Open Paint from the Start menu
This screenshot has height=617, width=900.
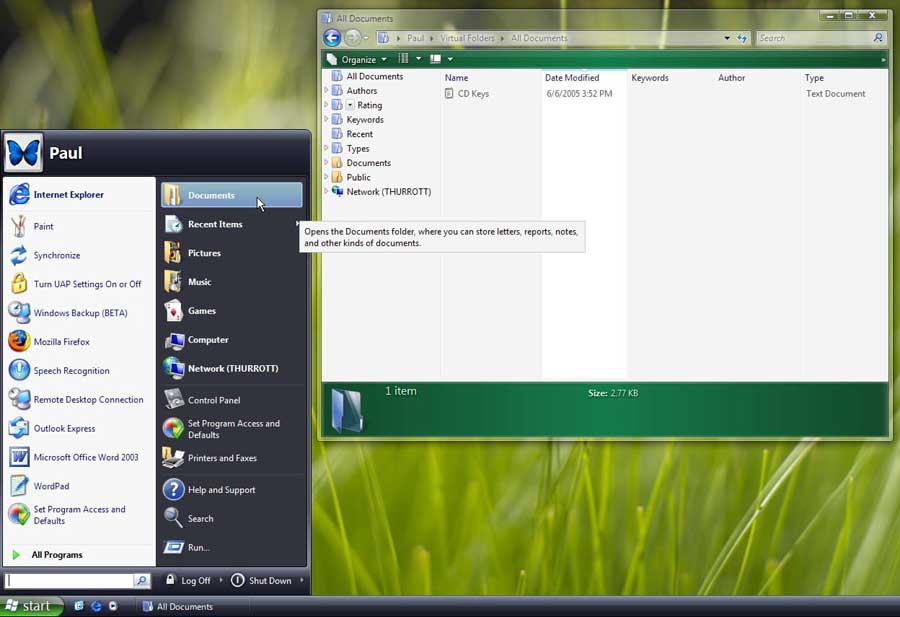[x=43, y=227]
